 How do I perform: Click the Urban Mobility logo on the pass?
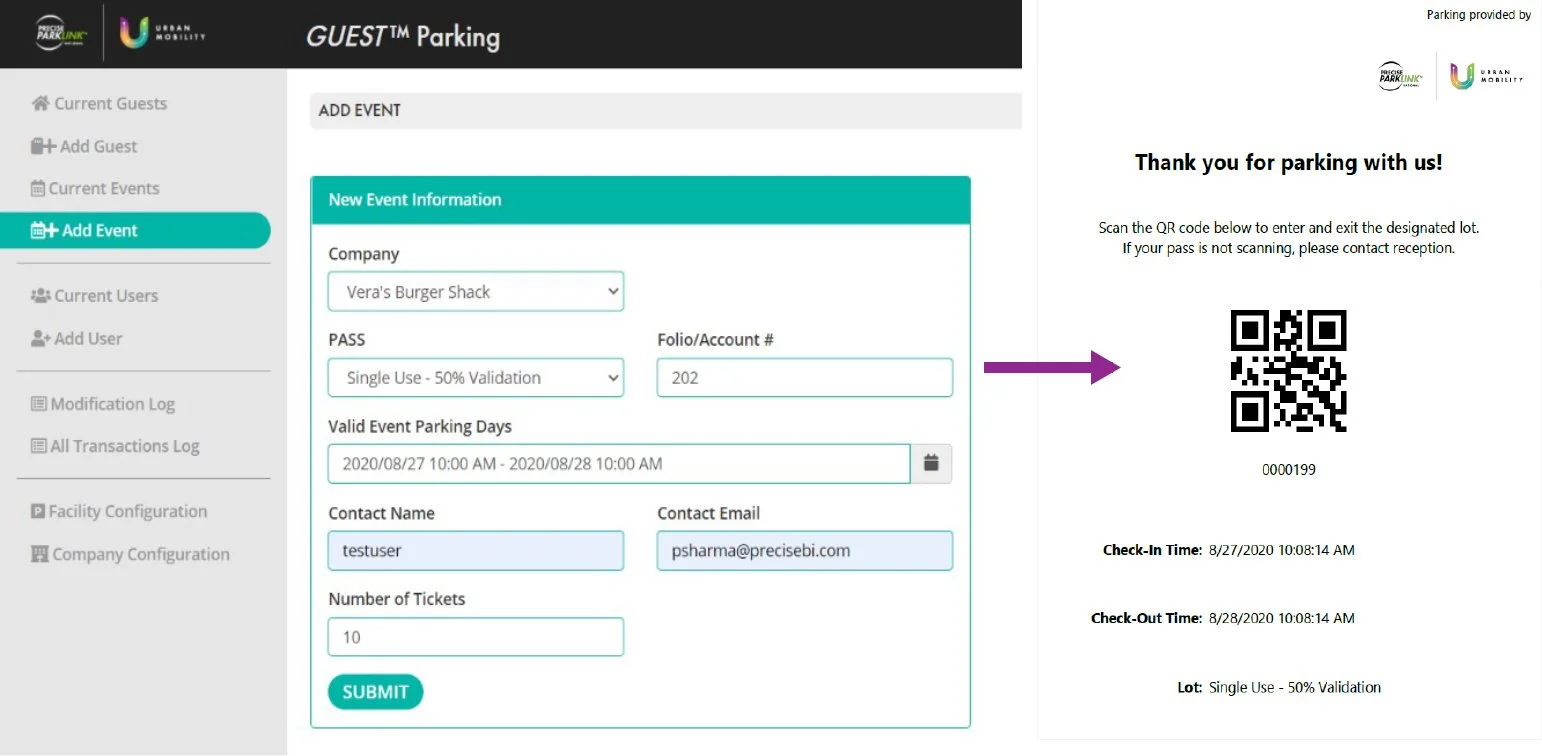[1486, 76]
